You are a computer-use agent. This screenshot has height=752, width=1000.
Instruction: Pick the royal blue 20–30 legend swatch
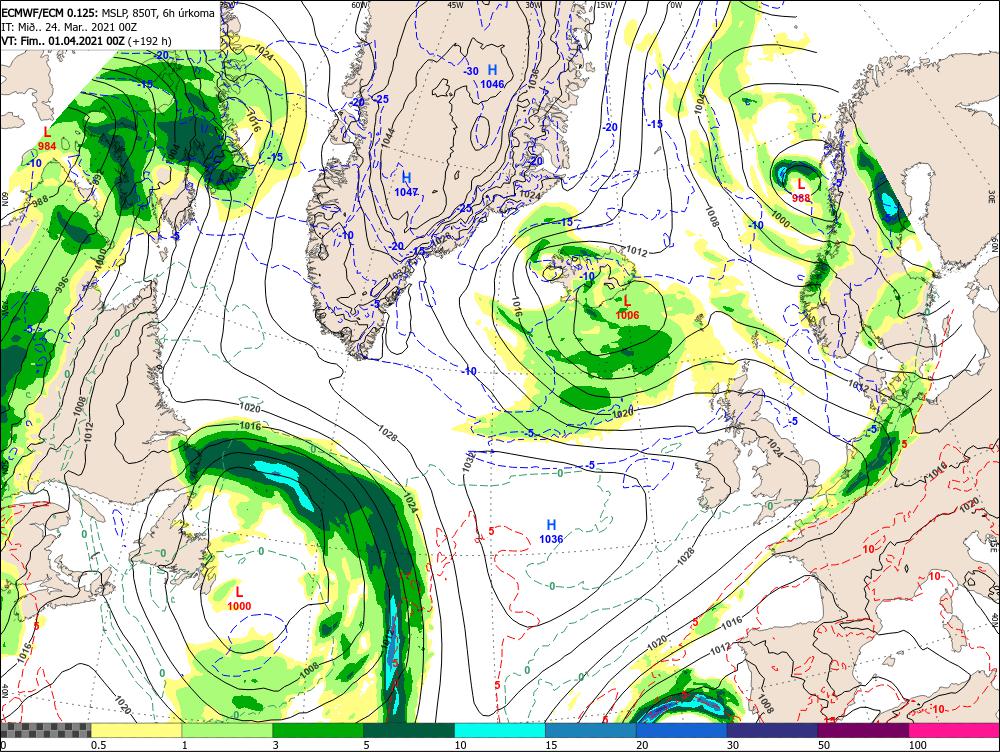tap(682, 730)
